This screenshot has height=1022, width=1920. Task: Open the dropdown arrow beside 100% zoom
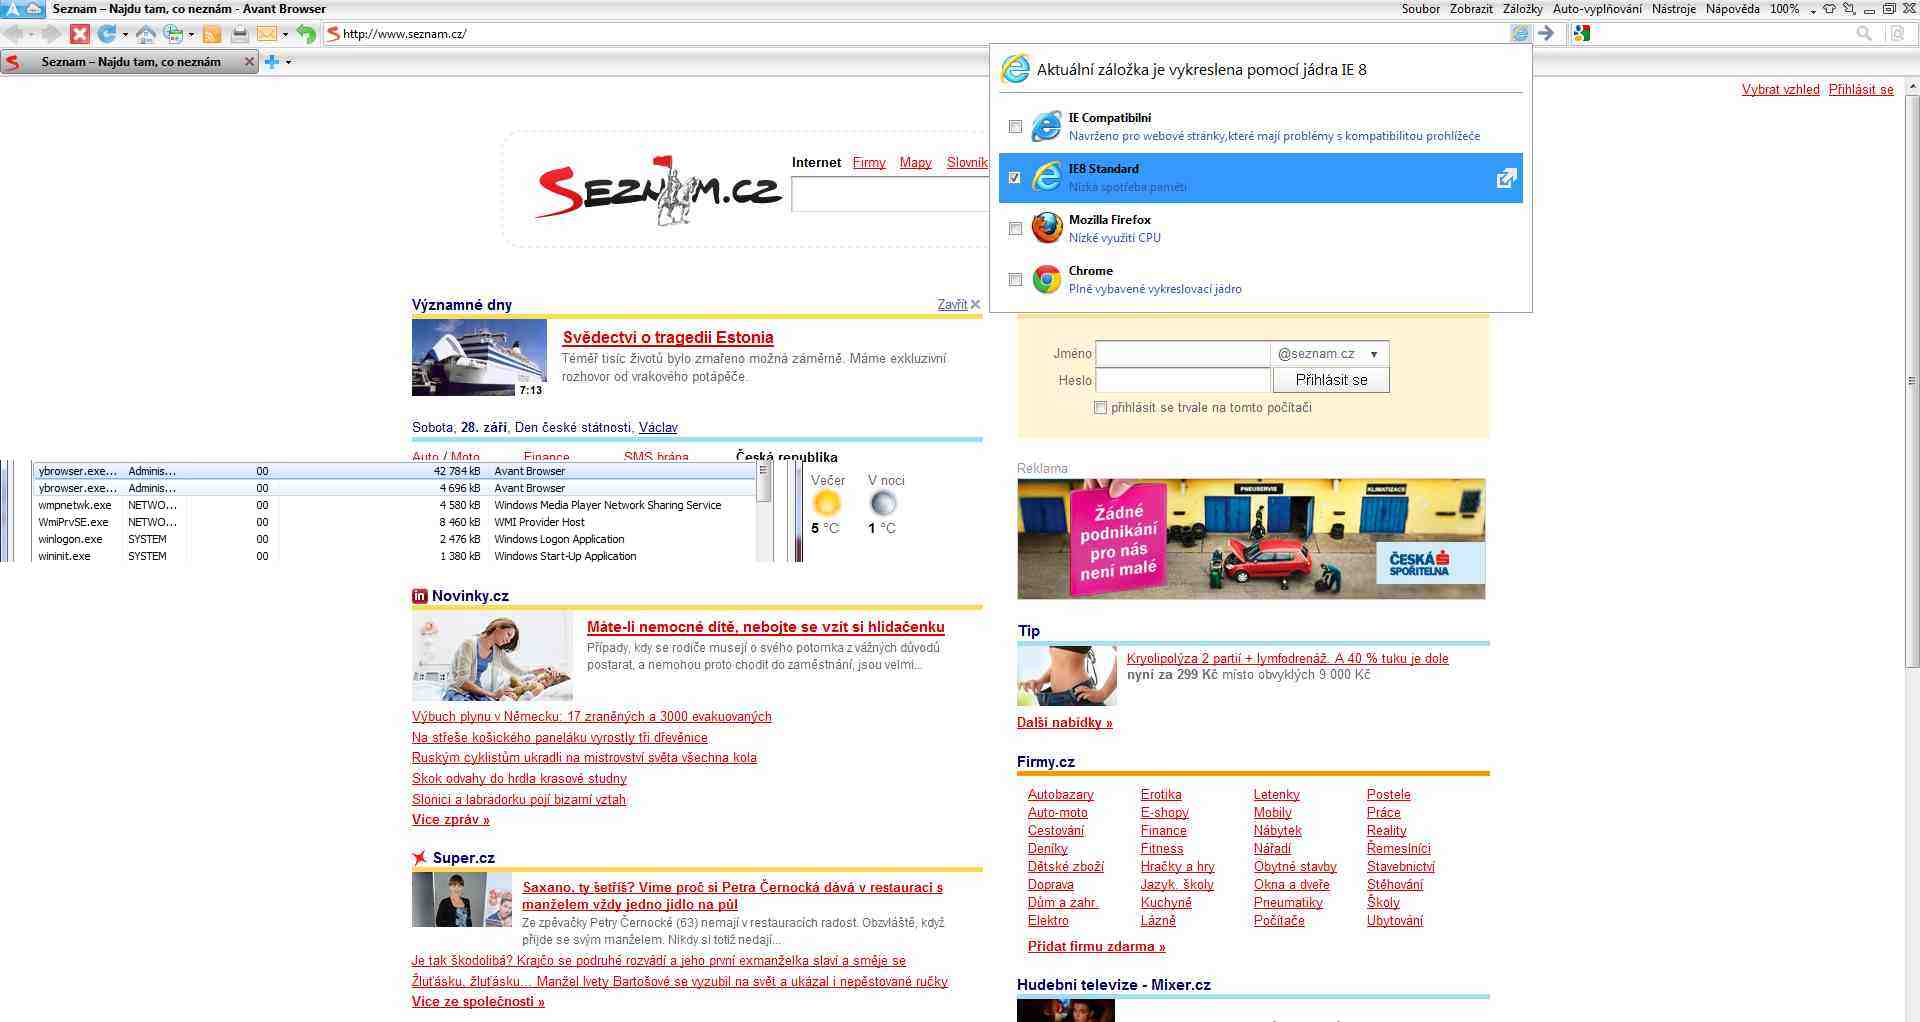click(1812, 10)
